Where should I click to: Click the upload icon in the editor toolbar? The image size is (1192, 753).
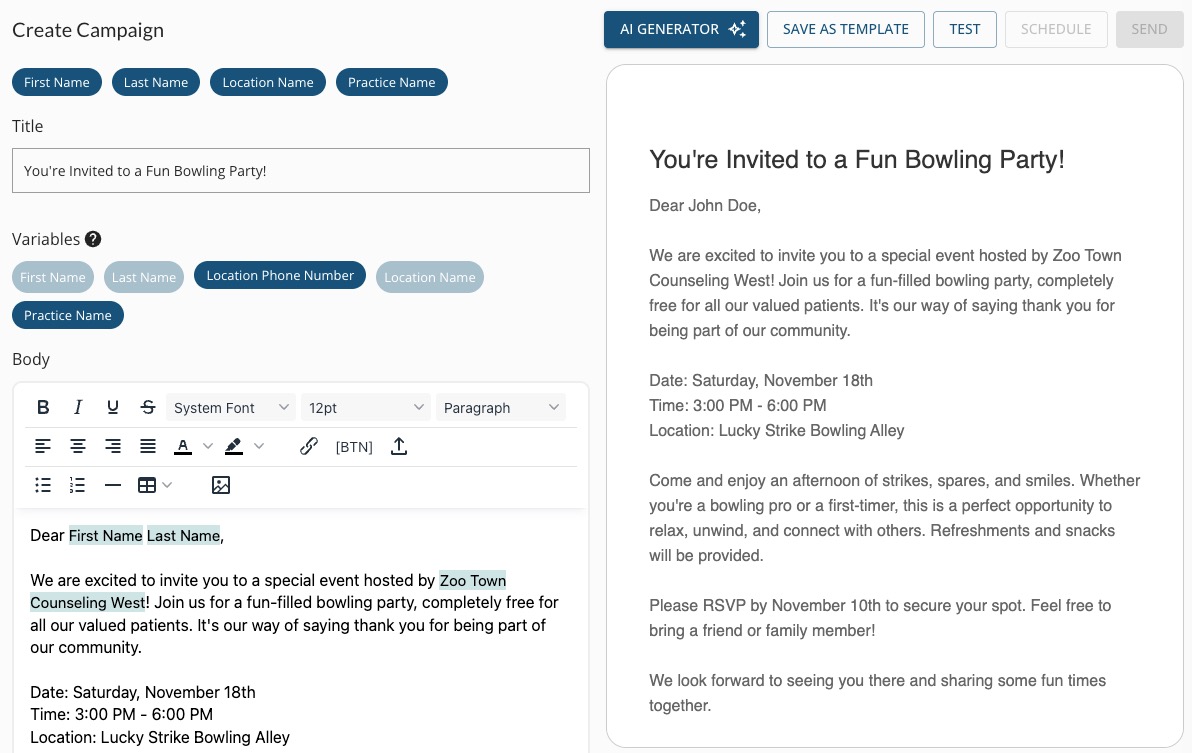(399, 446)
